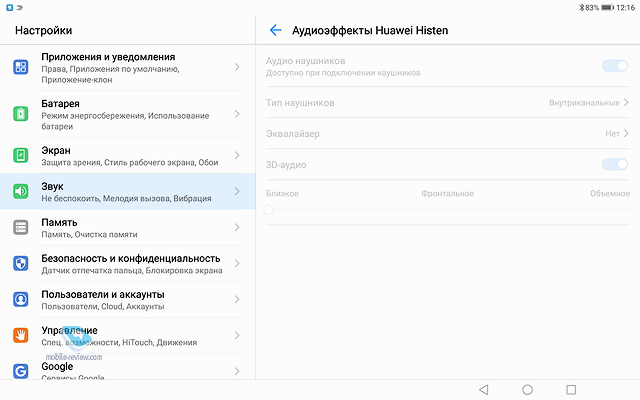Select the Близкое 3D audio mode label
The width and height of the screenshot is (640, 400).
[282, 193]
